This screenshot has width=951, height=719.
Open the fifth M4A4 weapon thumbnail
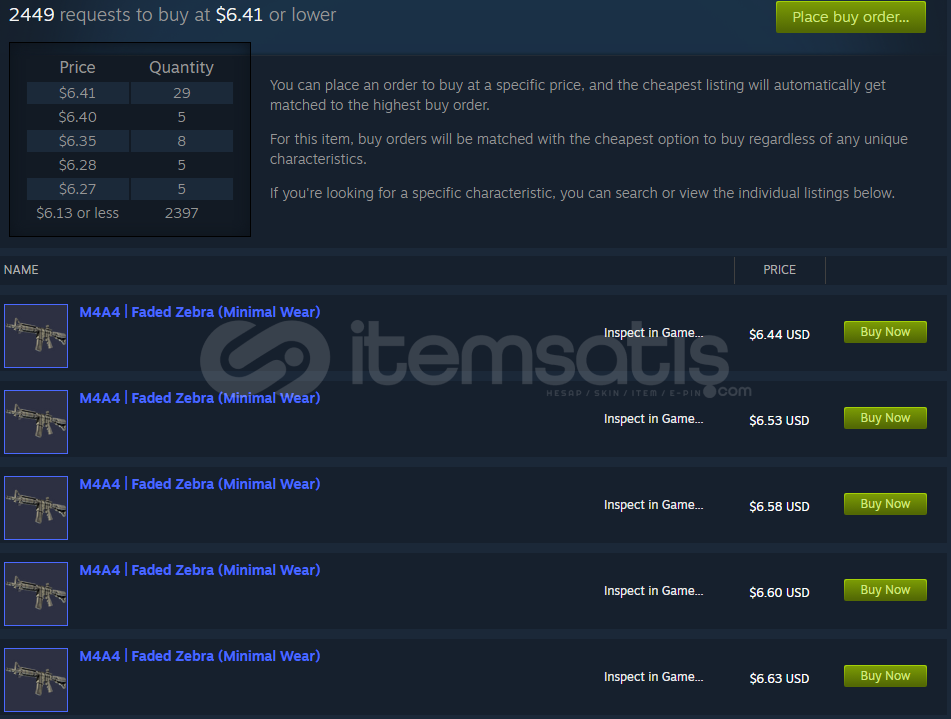pos(36,680)
